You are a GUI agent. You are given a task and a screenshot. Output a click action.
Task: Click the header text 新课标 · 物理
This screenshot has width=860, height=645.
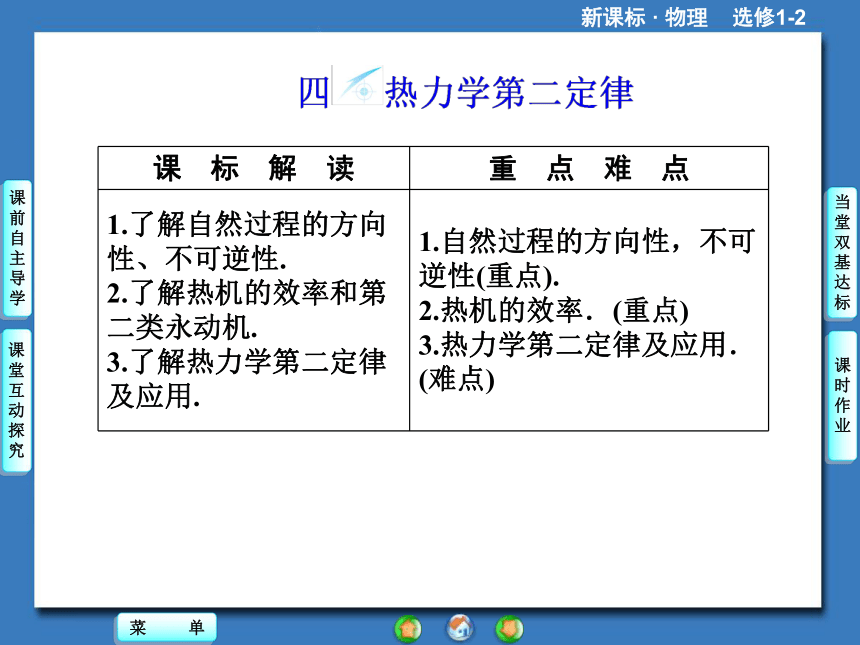[x=644, y=17]
